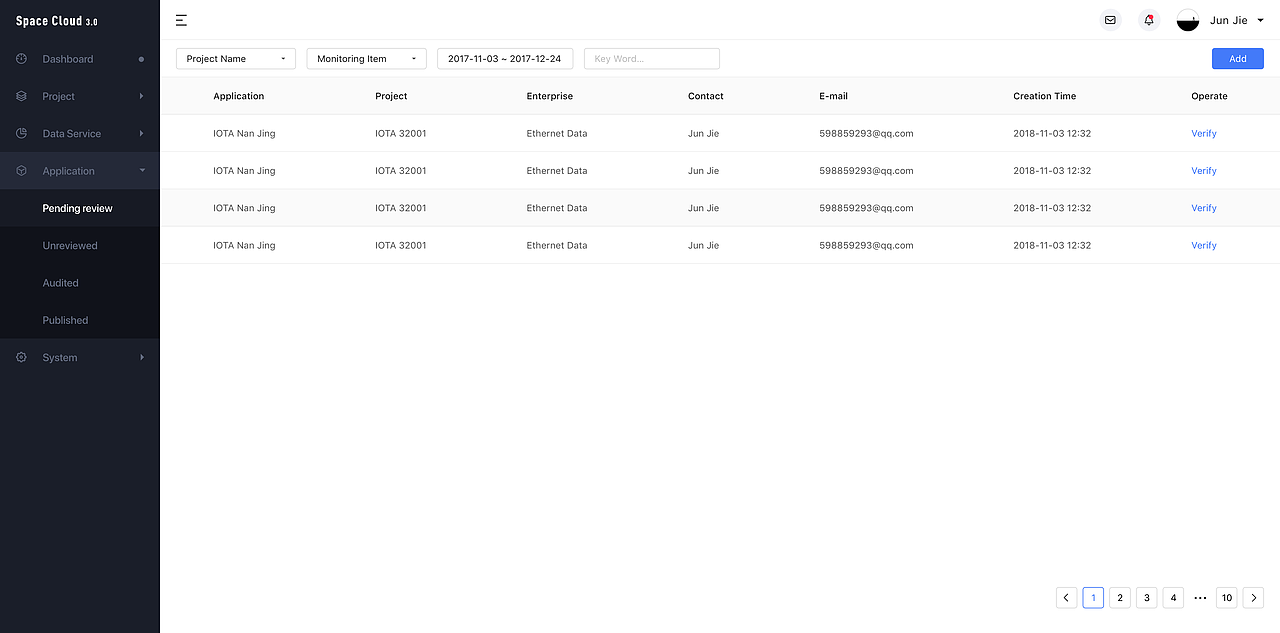Viewport: 1280px width, 633px height.
Task: Click the Project column header
Action: [x=391, y=96]
